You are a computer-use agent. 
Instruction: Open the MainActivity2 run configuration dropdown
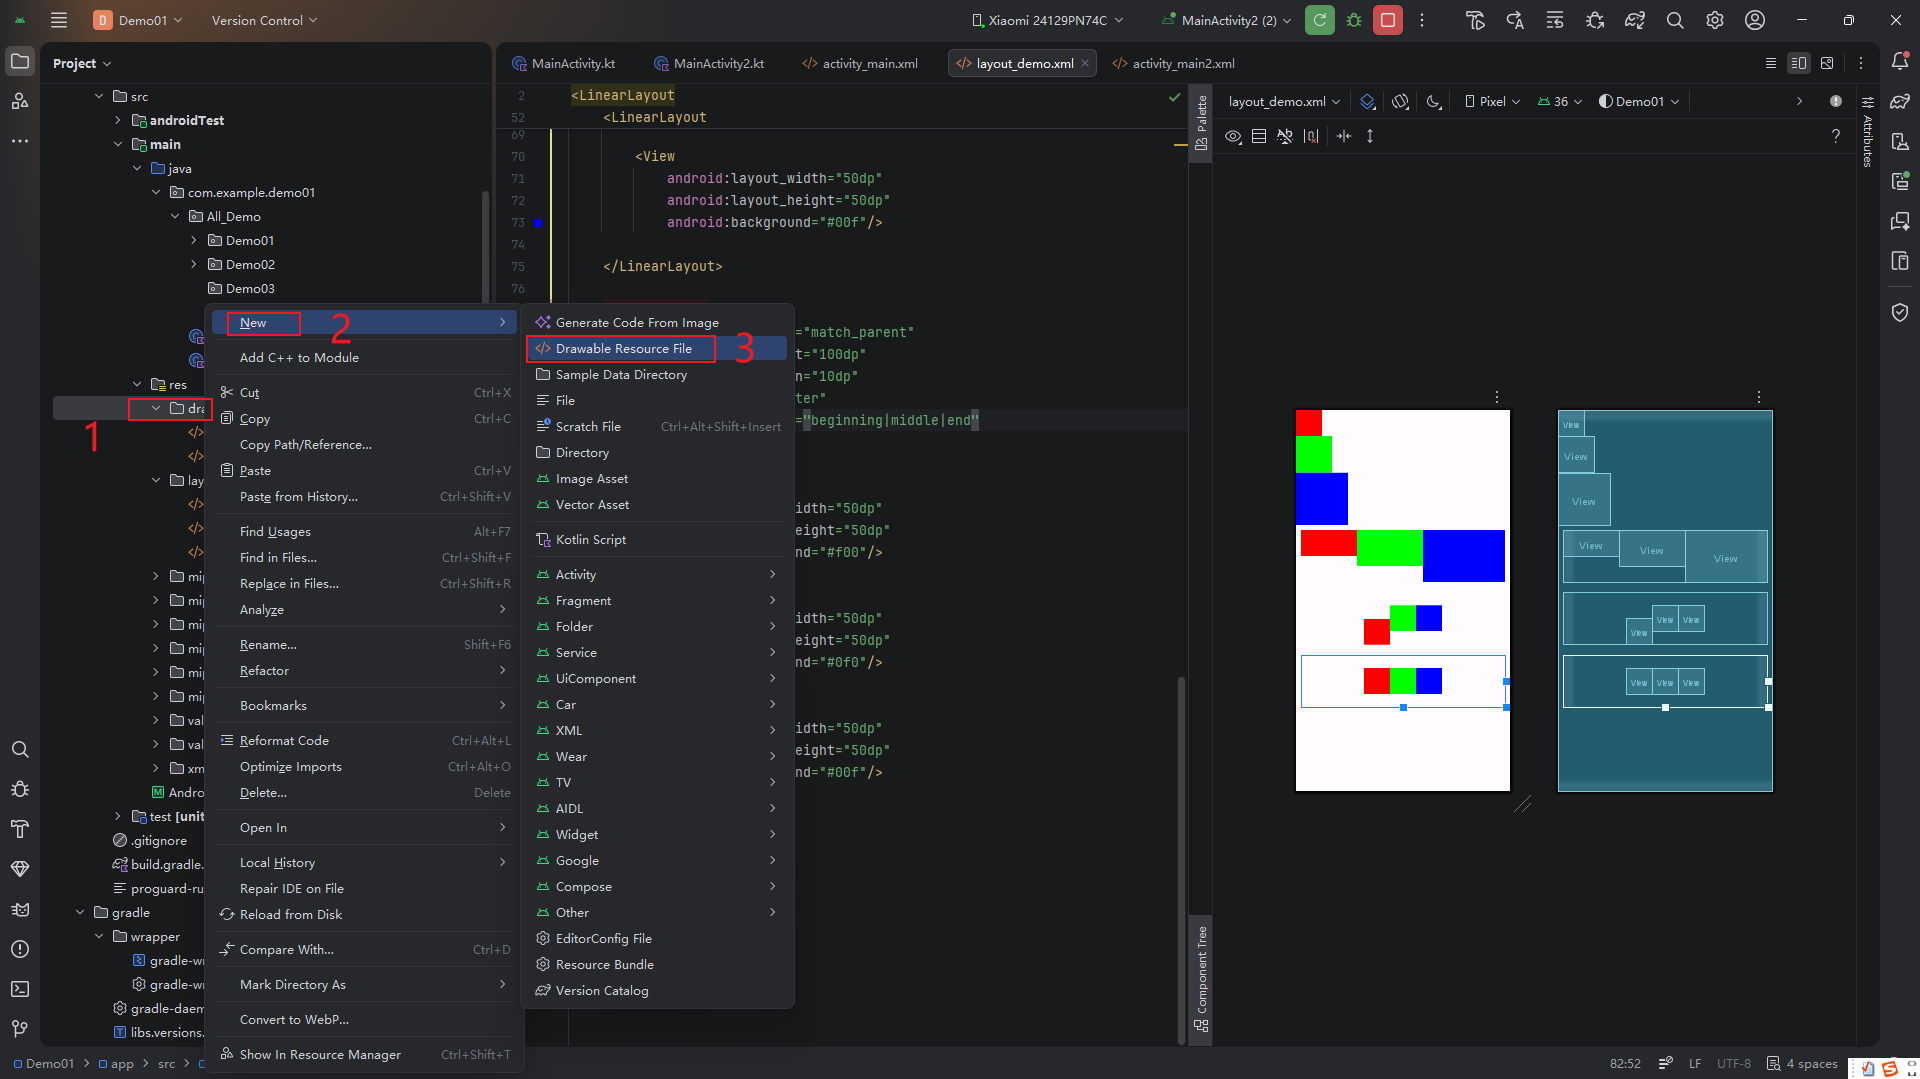pyautogui.click(x=1227, y=20)
